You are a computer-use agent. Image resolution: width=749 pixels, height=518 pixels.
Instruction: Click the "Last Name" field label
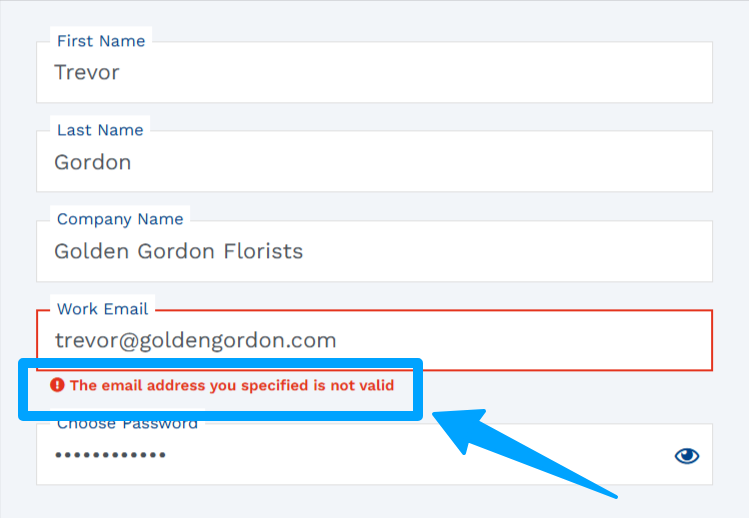99,130
